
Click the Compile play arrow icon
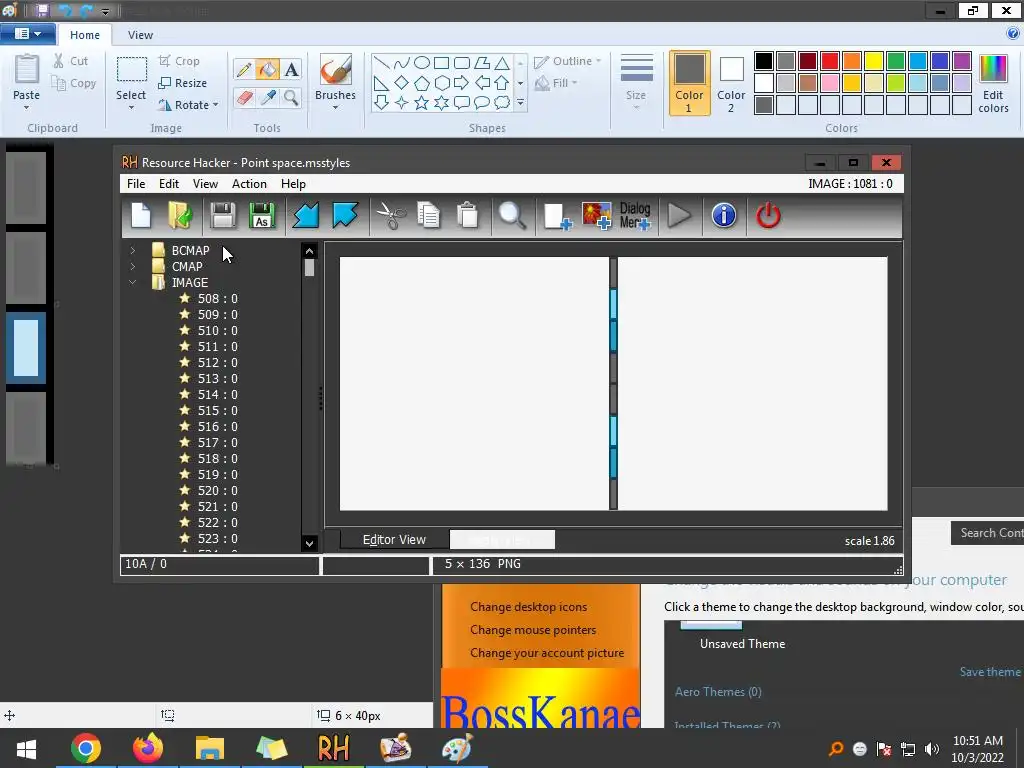[679, 216]
